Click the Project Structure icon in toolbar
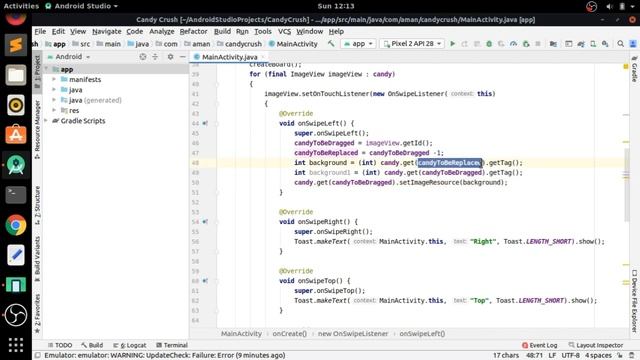640x360 pixels. (x=553, y=44)
